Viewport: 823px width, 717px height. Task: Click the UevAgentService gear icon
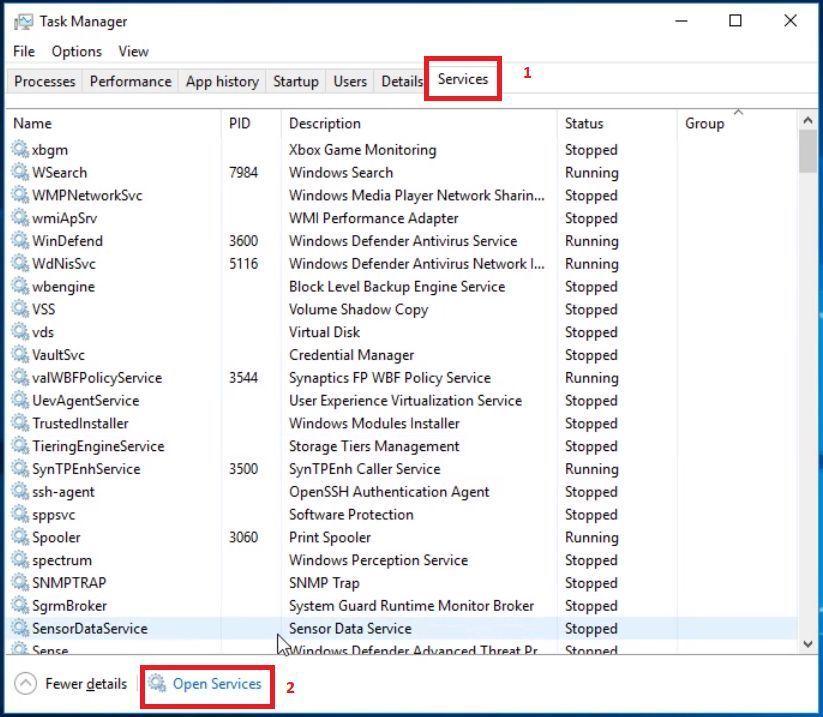pyautogui.click(x=20, y=400)
